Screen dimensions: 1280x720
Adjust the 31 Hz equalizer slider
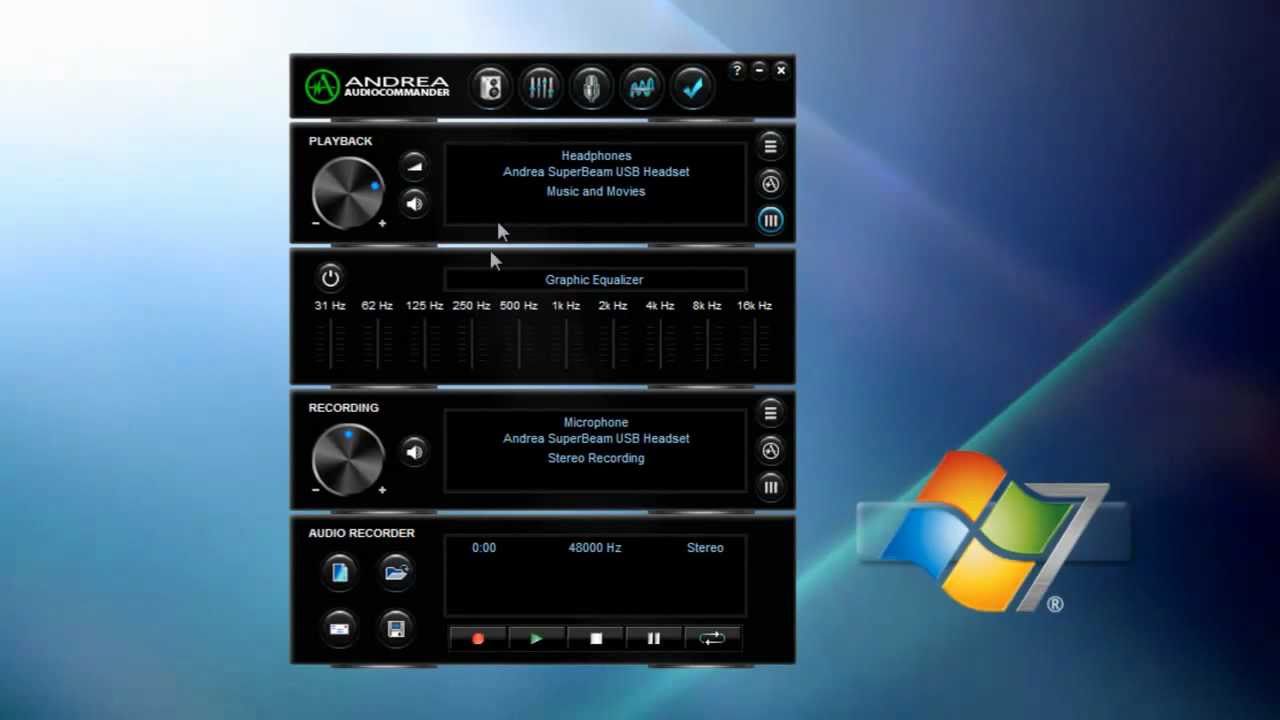[x=330, y=344]
